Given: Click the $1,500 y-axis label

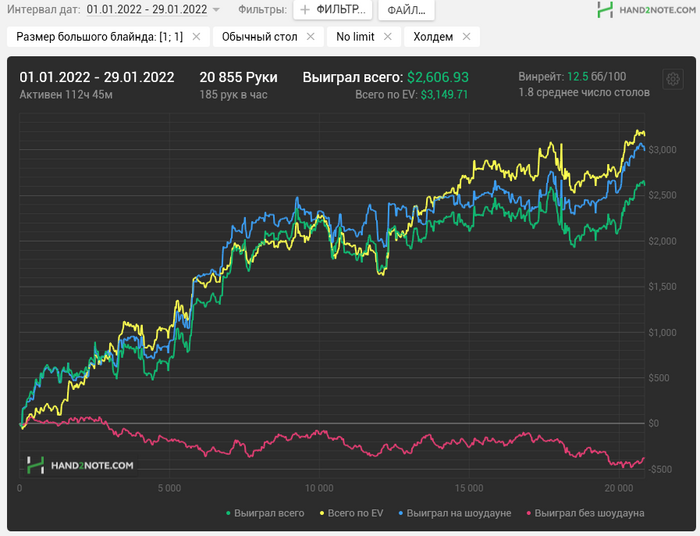Looking at the screenshot, I should point(662,287).
